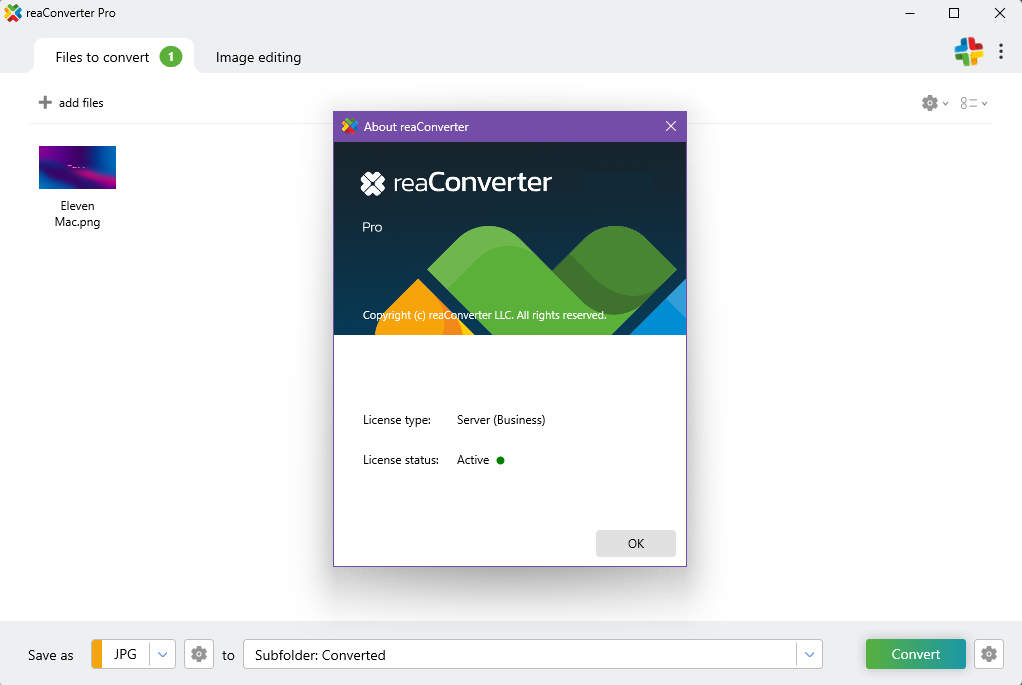1022x685 pixels.
Task: Open the three-dot main menu
Action: 1000,51
